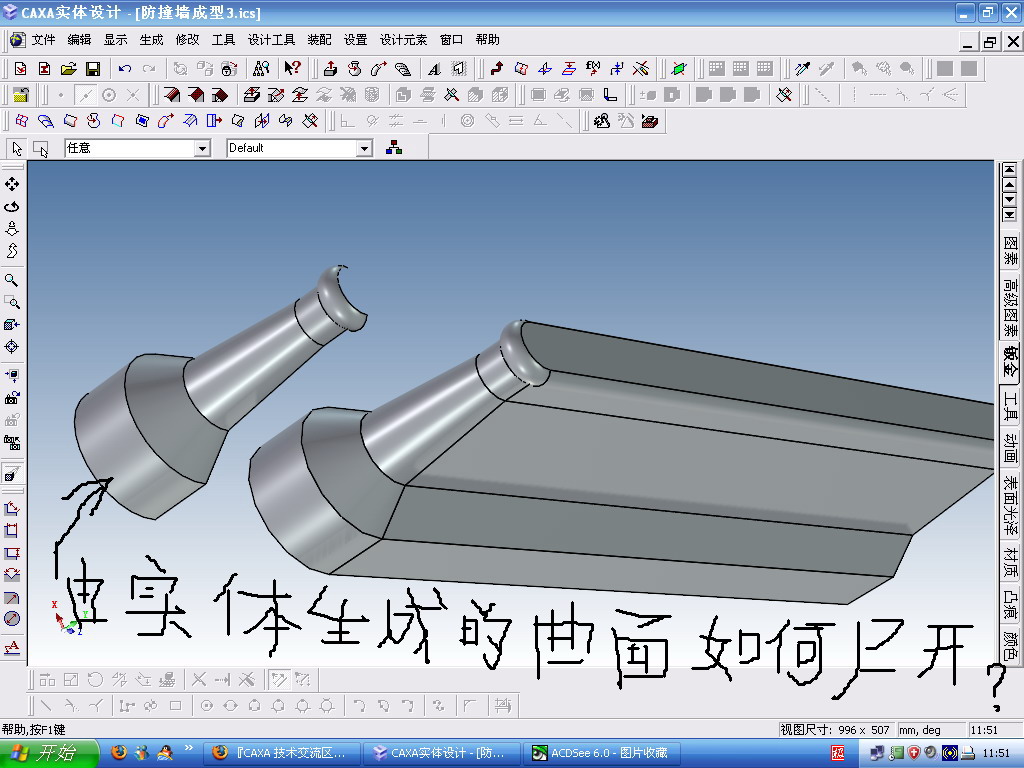The height and width of the screenshot is (768, 1024).
Task: Open the 生成 menu
Action: coord(151,40)
